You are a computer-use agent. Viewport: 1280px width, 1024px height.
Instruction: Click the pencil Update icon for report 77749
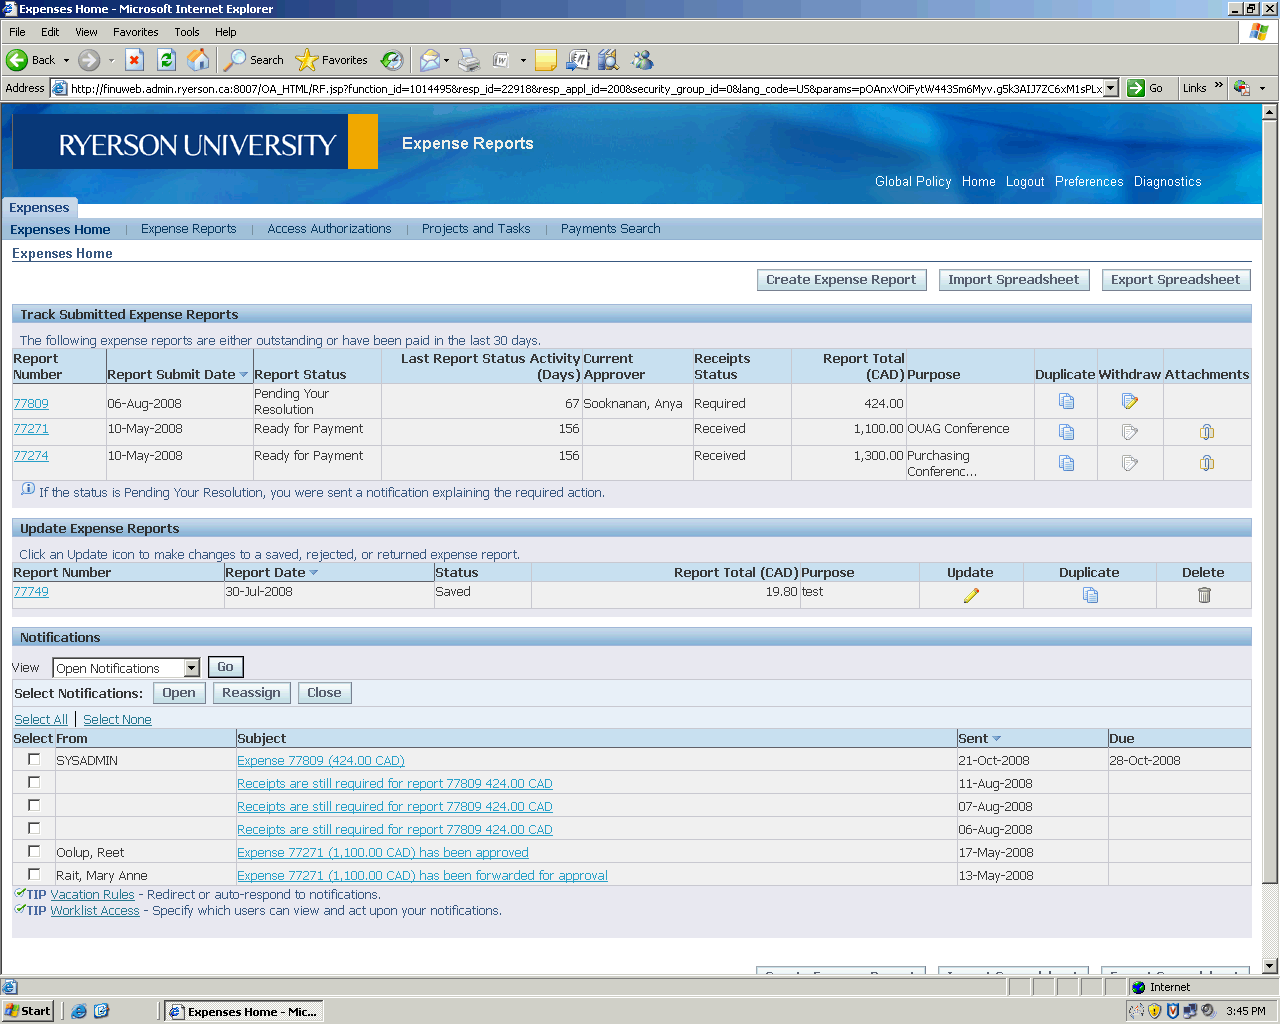pyautogui.click(x=970, y=595)
